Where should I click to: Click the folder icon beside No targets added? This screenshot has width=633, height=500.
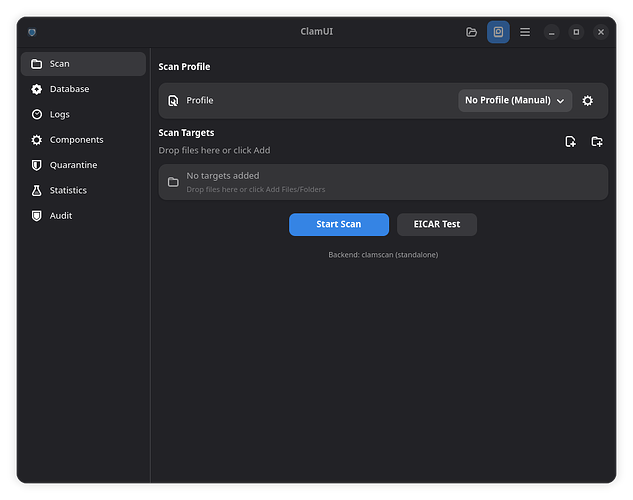173,182
